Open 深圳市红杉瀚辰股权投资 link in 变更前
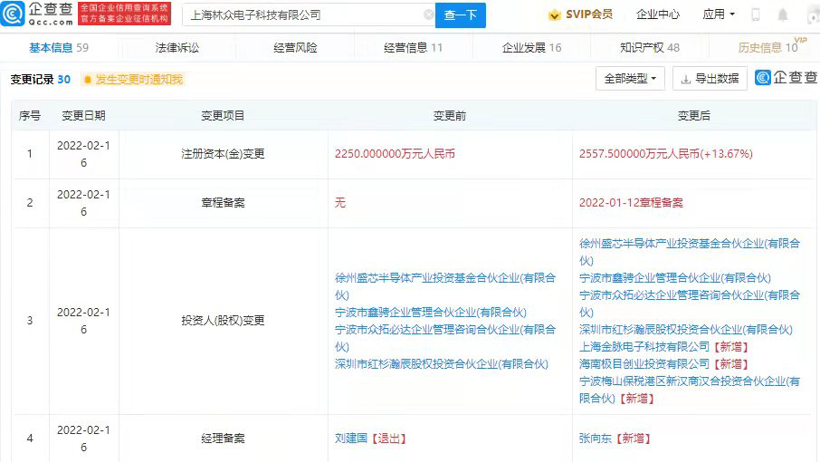820x462 pixels. [441, 364]
